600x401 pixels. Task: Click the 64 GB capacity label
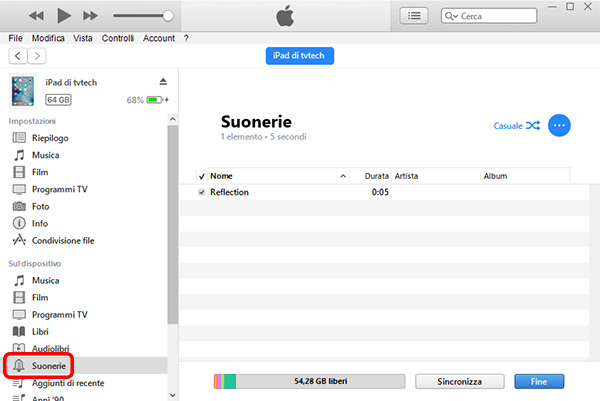58,100
